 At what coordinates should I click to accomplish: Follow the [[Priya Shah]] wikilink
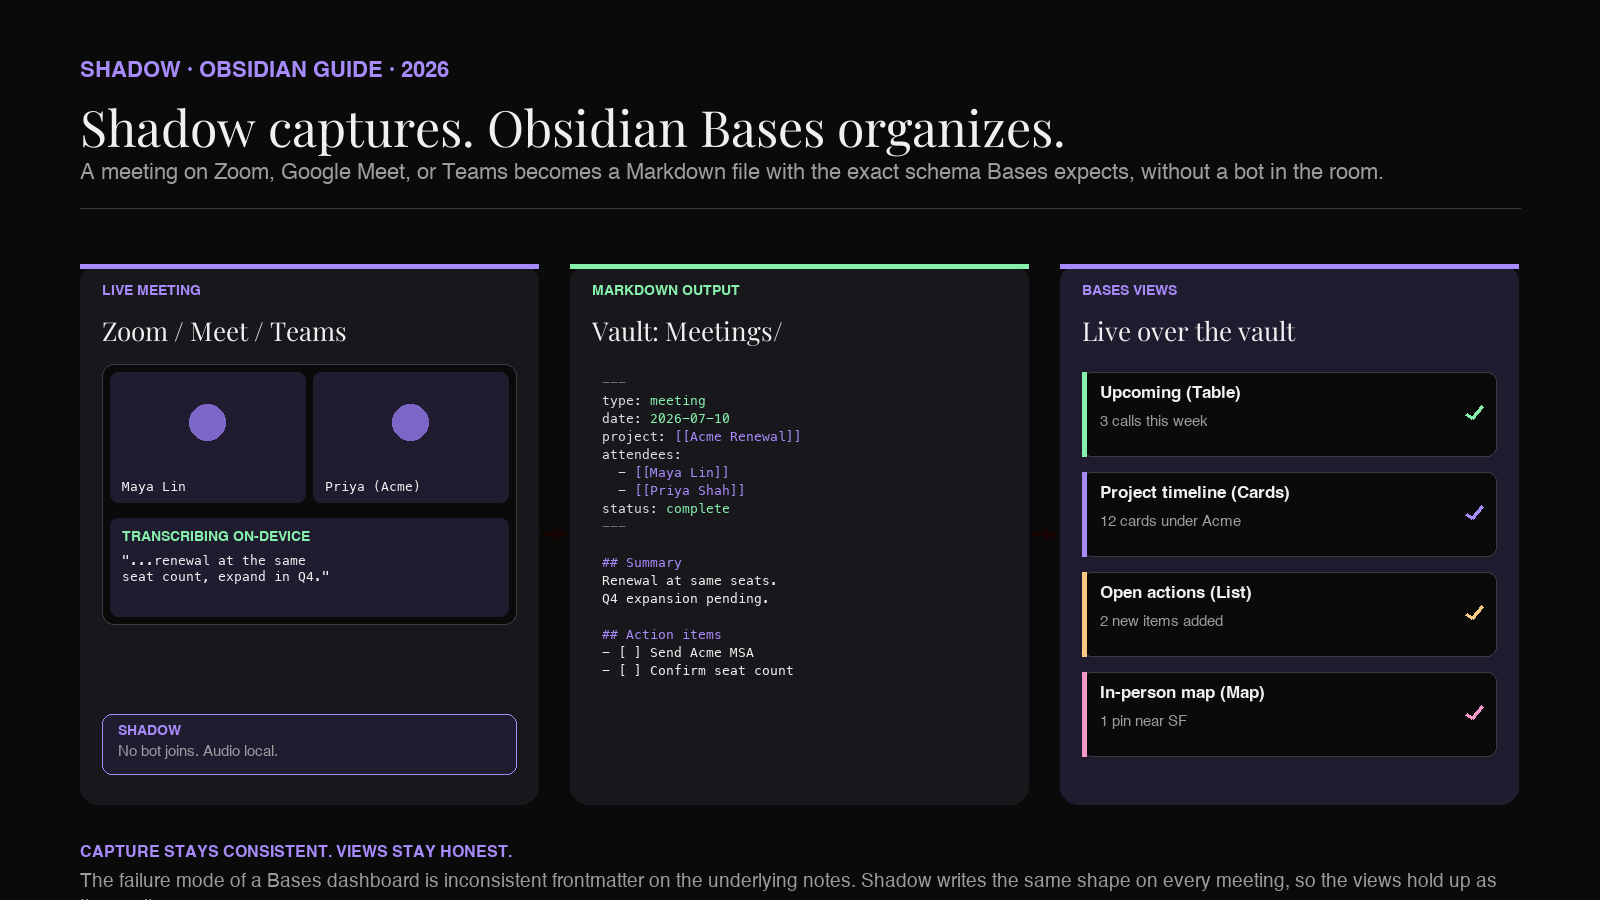click(x=690, y=490)
